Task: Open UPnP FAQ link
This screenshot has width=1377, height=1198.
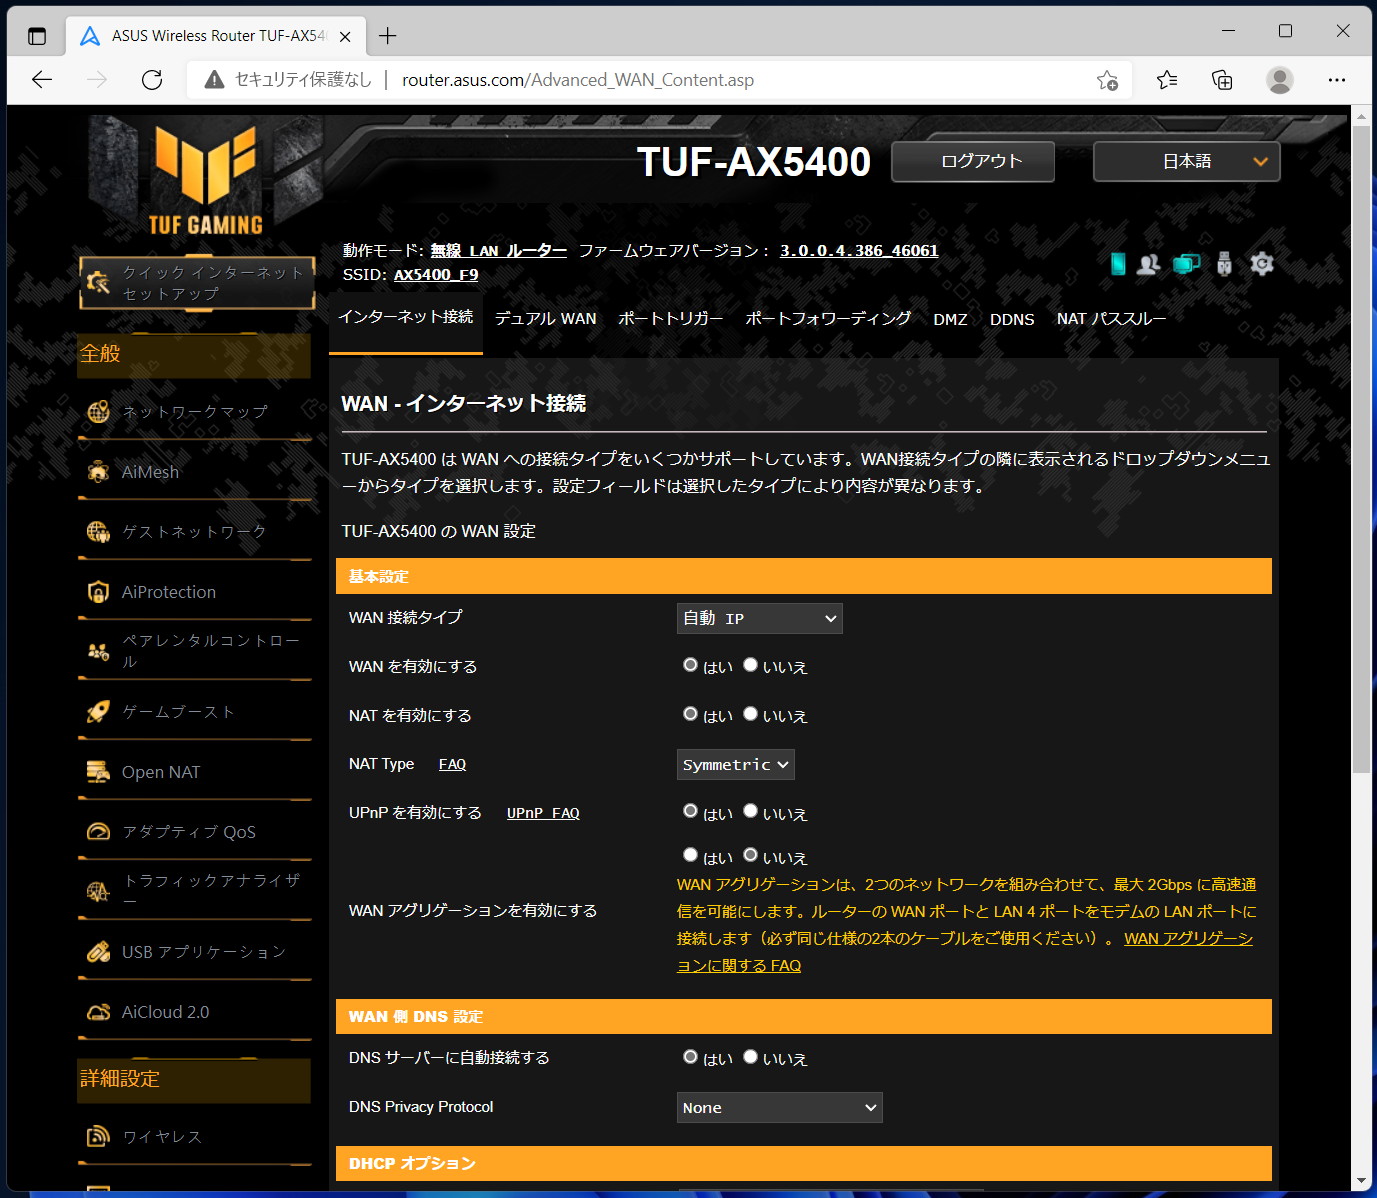Action: 543,813
